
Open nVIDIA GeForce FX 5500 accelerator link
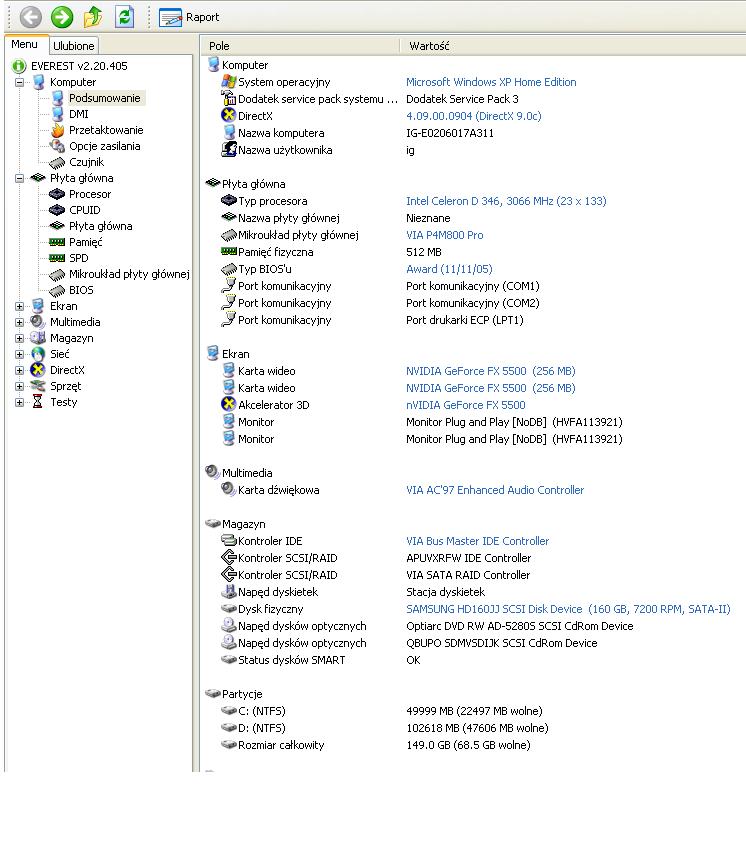coord(466,405)
